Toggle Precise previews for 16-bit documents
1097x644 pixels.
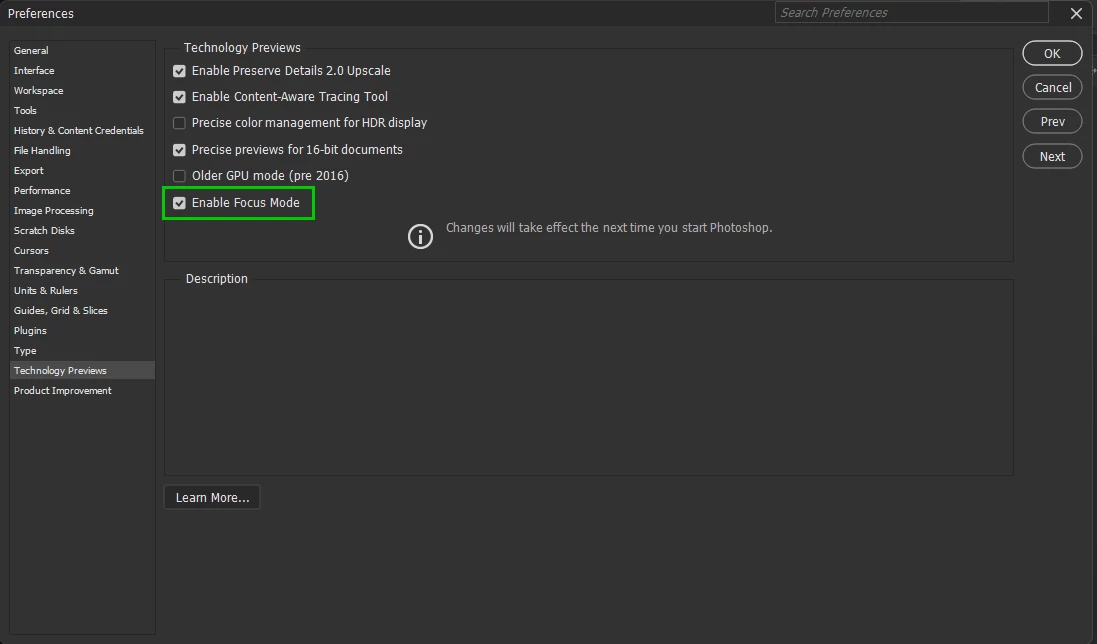tap(179, 150)
